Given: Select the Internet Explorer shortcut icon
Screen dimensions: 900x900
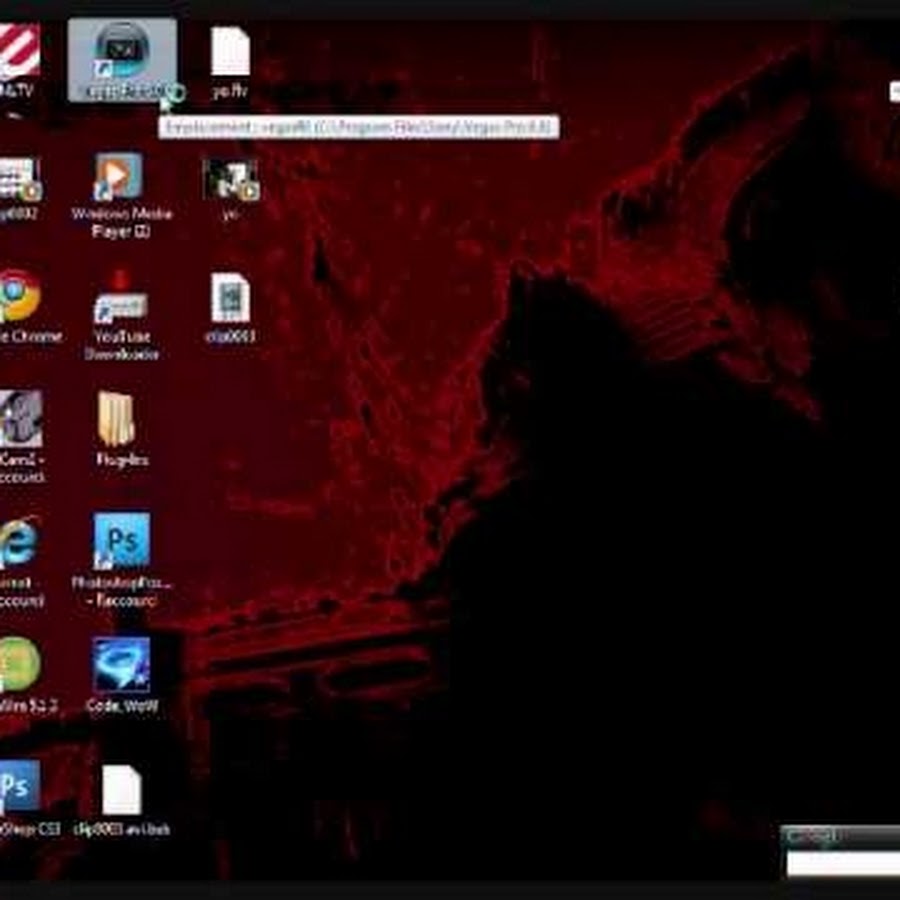Looking at the screenshot, I should [19, 542].
